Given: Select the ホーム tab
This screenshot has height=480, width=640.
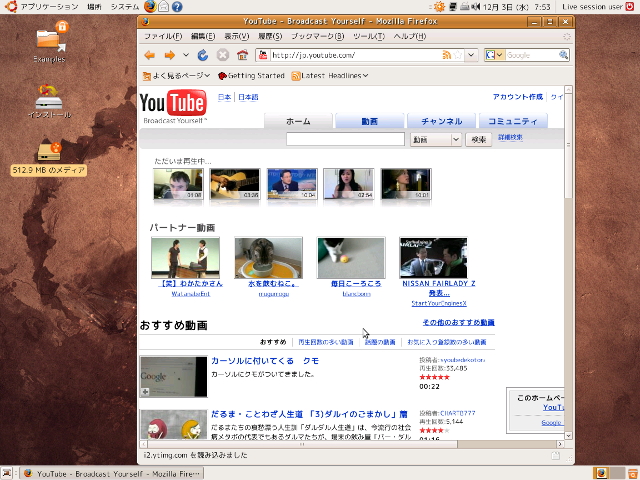Looking at the screenshot, I should pyautogui.click(x=298, y=121).
